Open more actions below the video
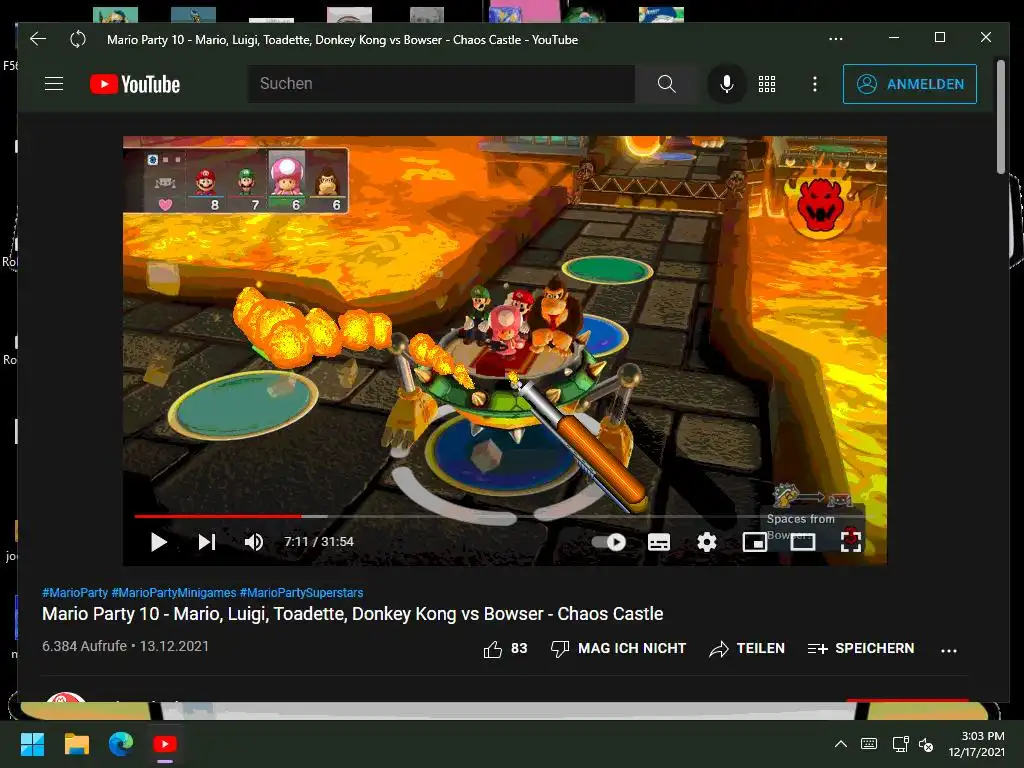The image size is (1024, 768). click(x=949, y=650)
